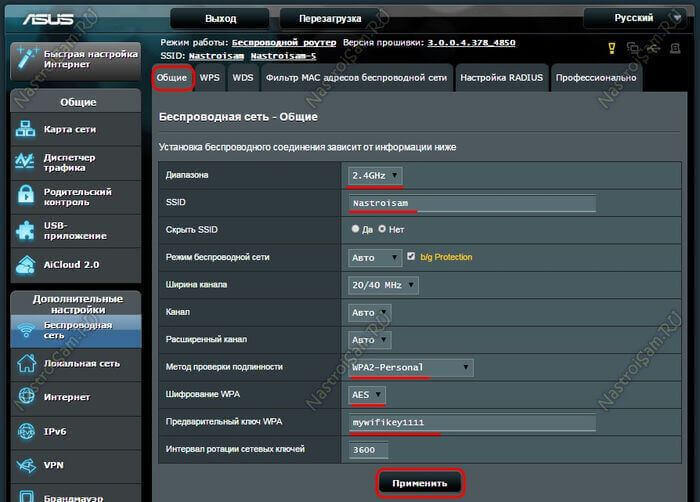Image resolution: width=700 pixels, height=502 pixels.
Task: Select the Да radio button for Скрыть SSID
Action: tap(355, 230)
